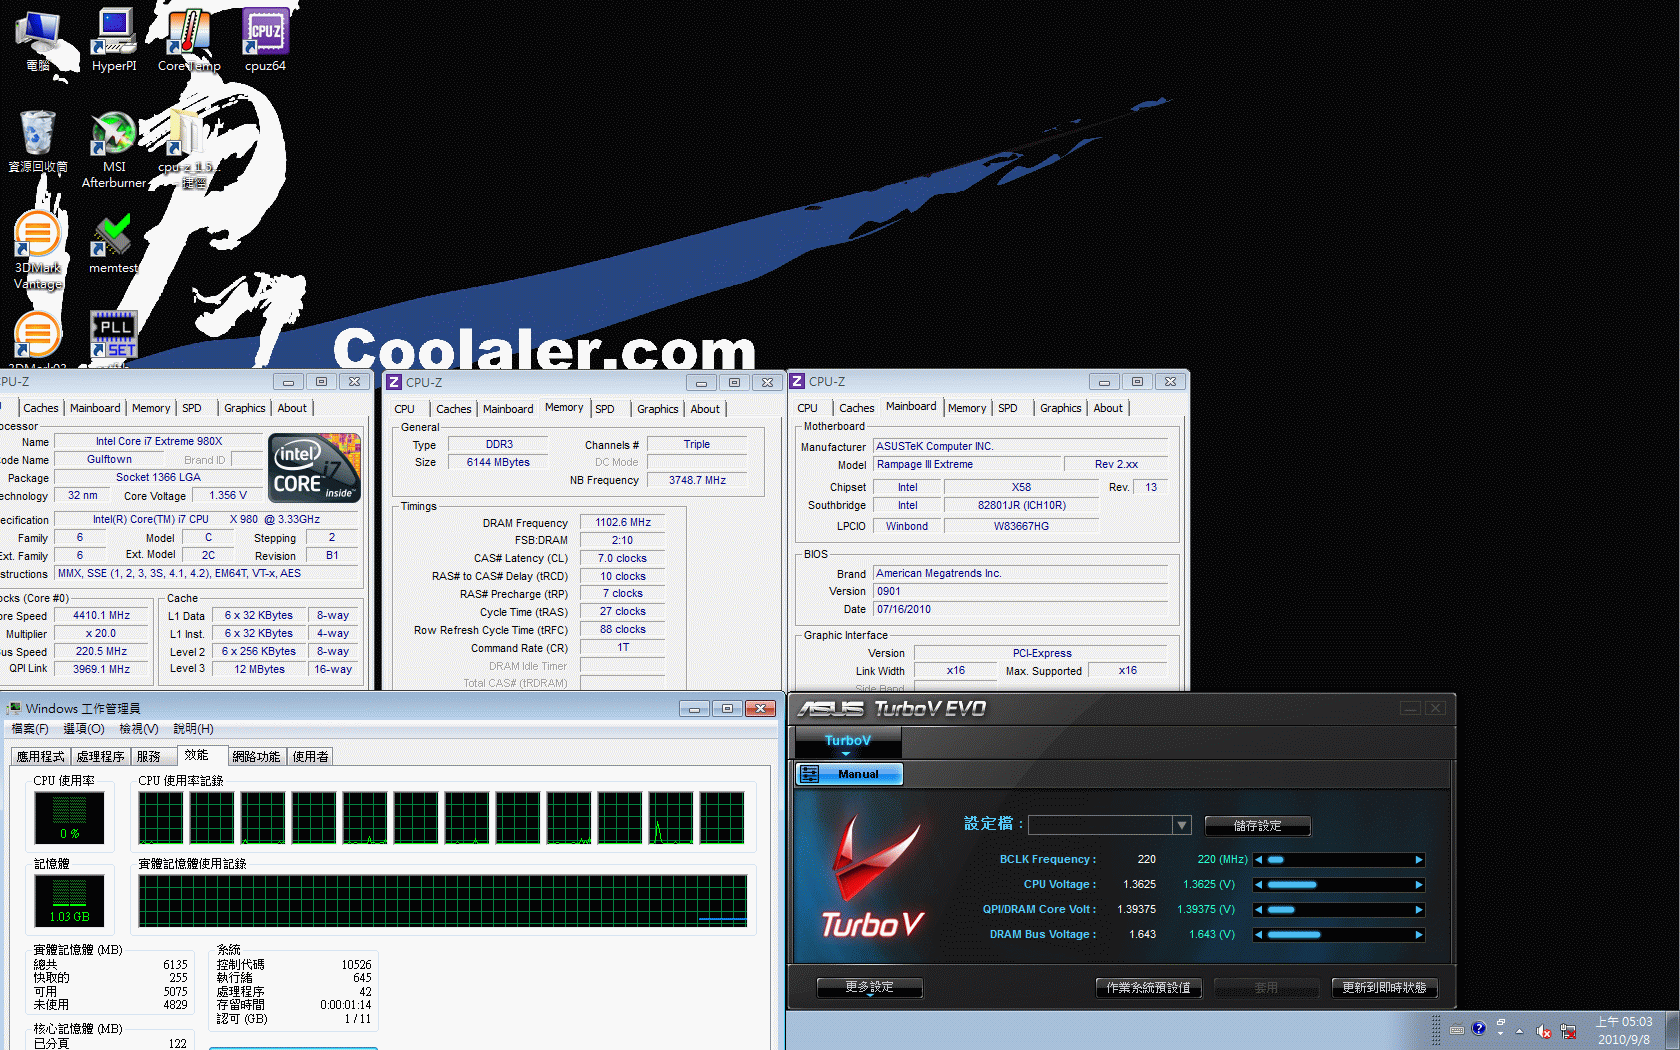Screen dimensions: 1680x1050
Task: Click the CPU Voltage slider track
Action: [1339, 885]
